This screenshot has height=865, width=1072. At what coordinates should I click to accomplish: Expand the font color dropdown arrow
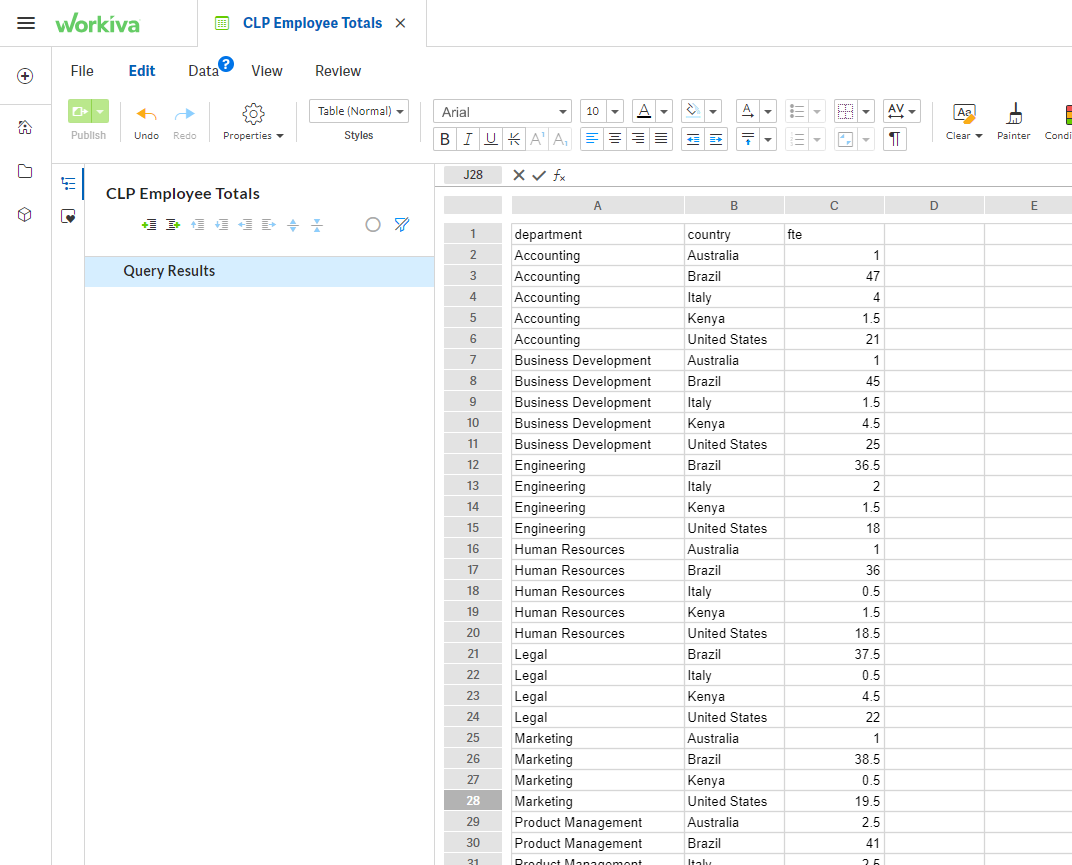[x=664, y=111]
